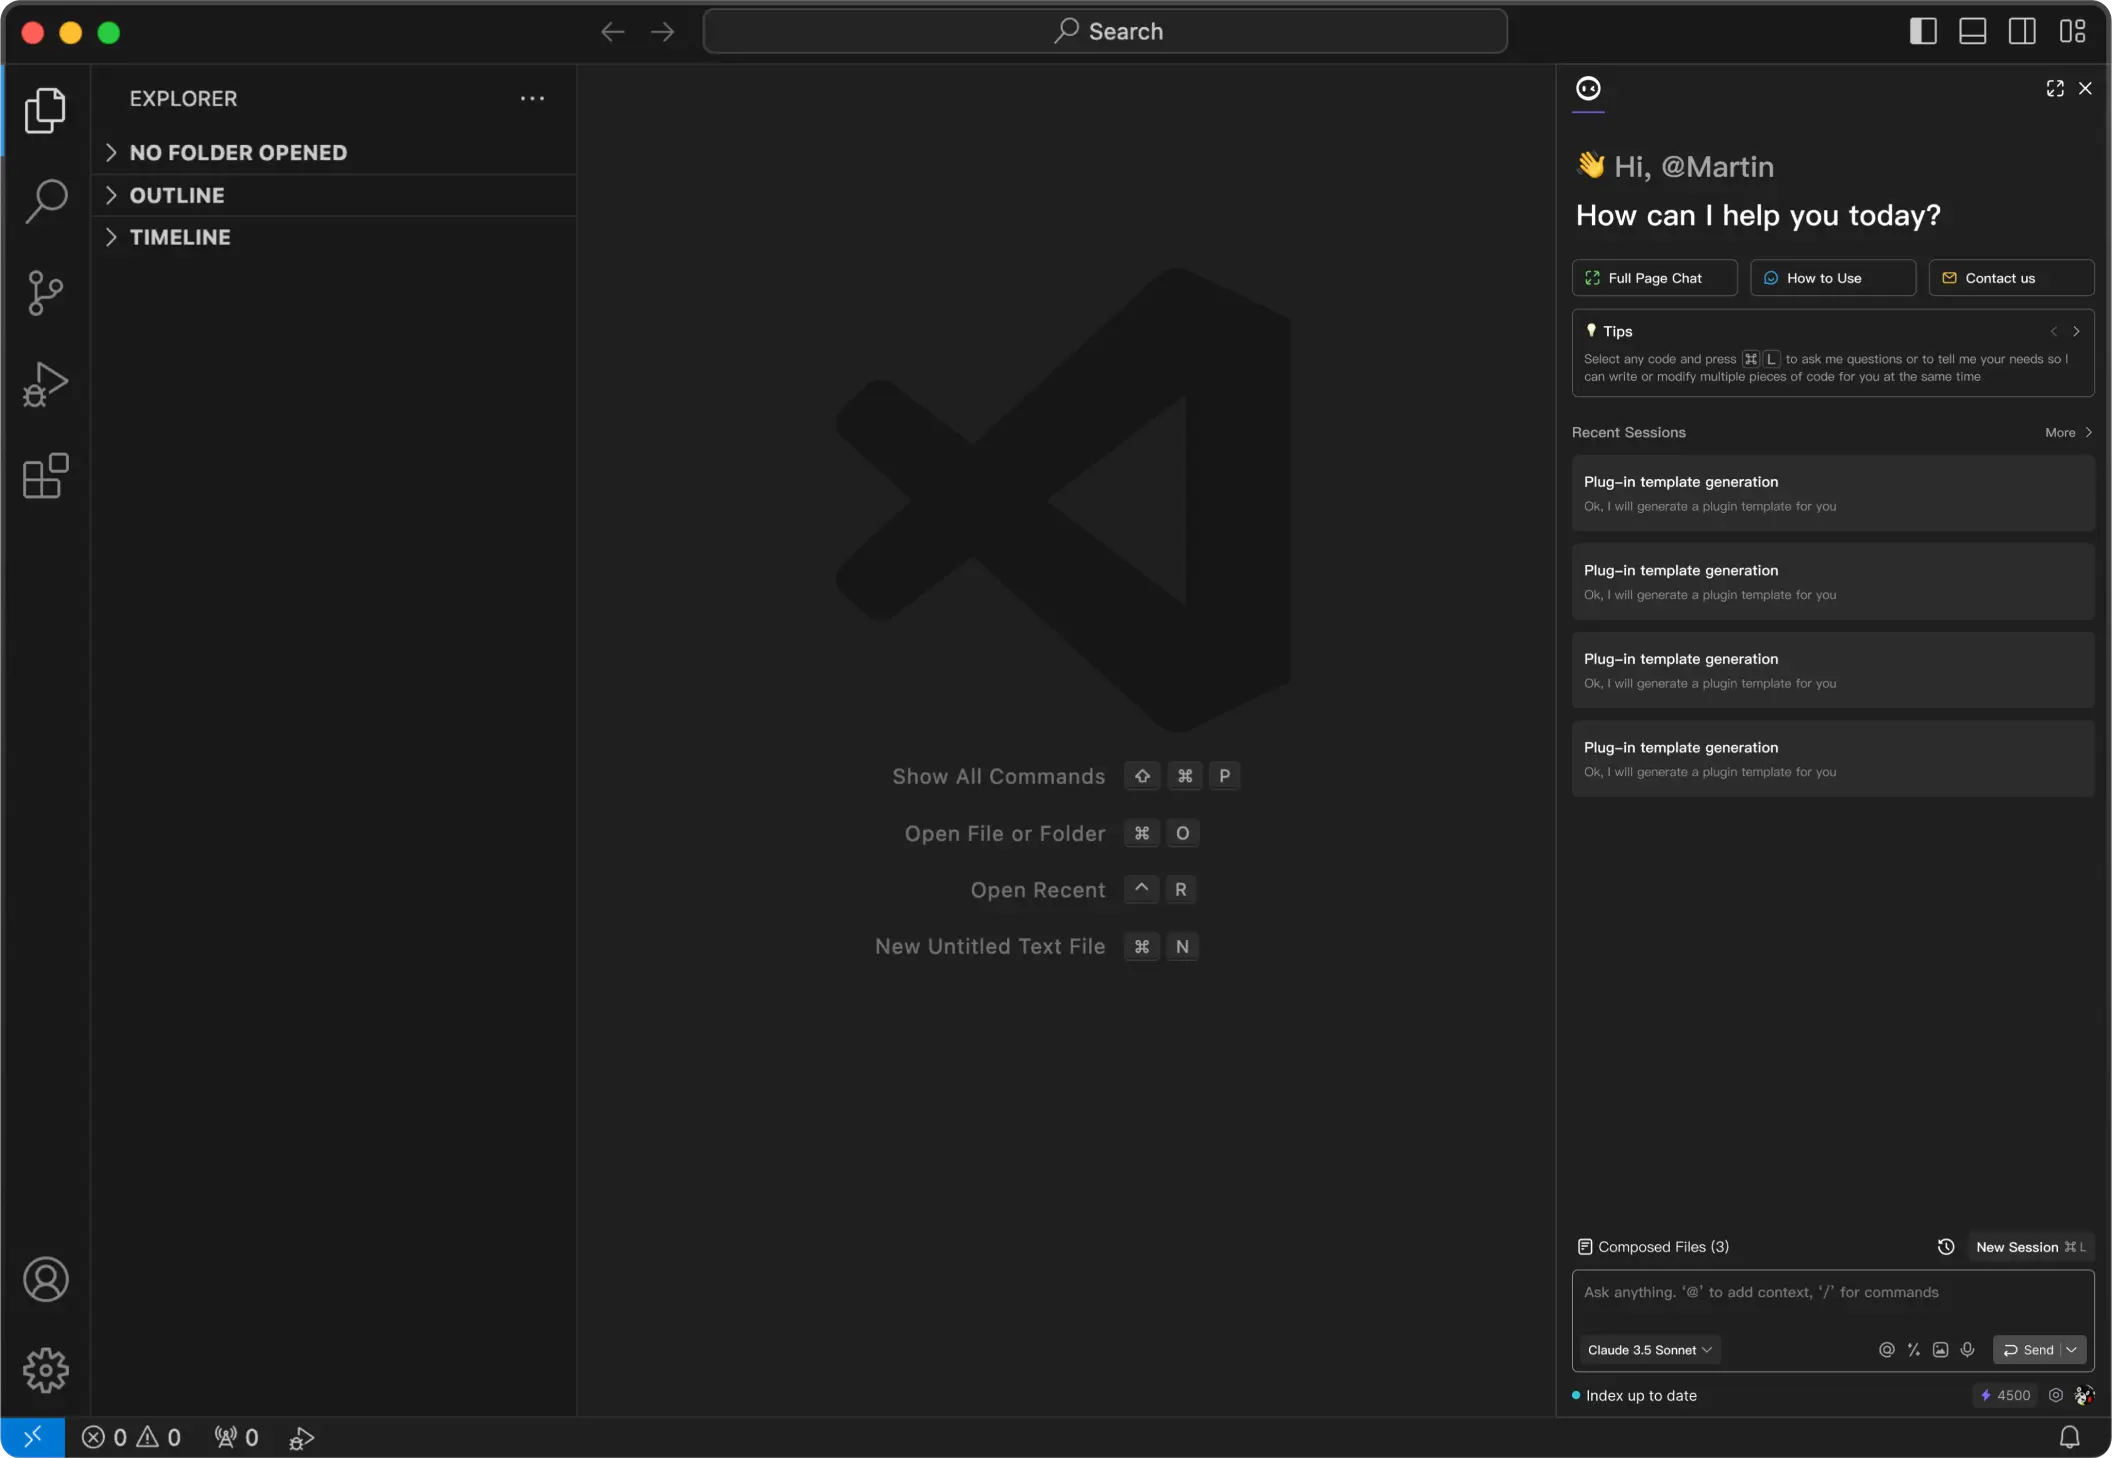Toggle the primary sidebar visibility
2112x1459 pixels.
click(1922, 31)
